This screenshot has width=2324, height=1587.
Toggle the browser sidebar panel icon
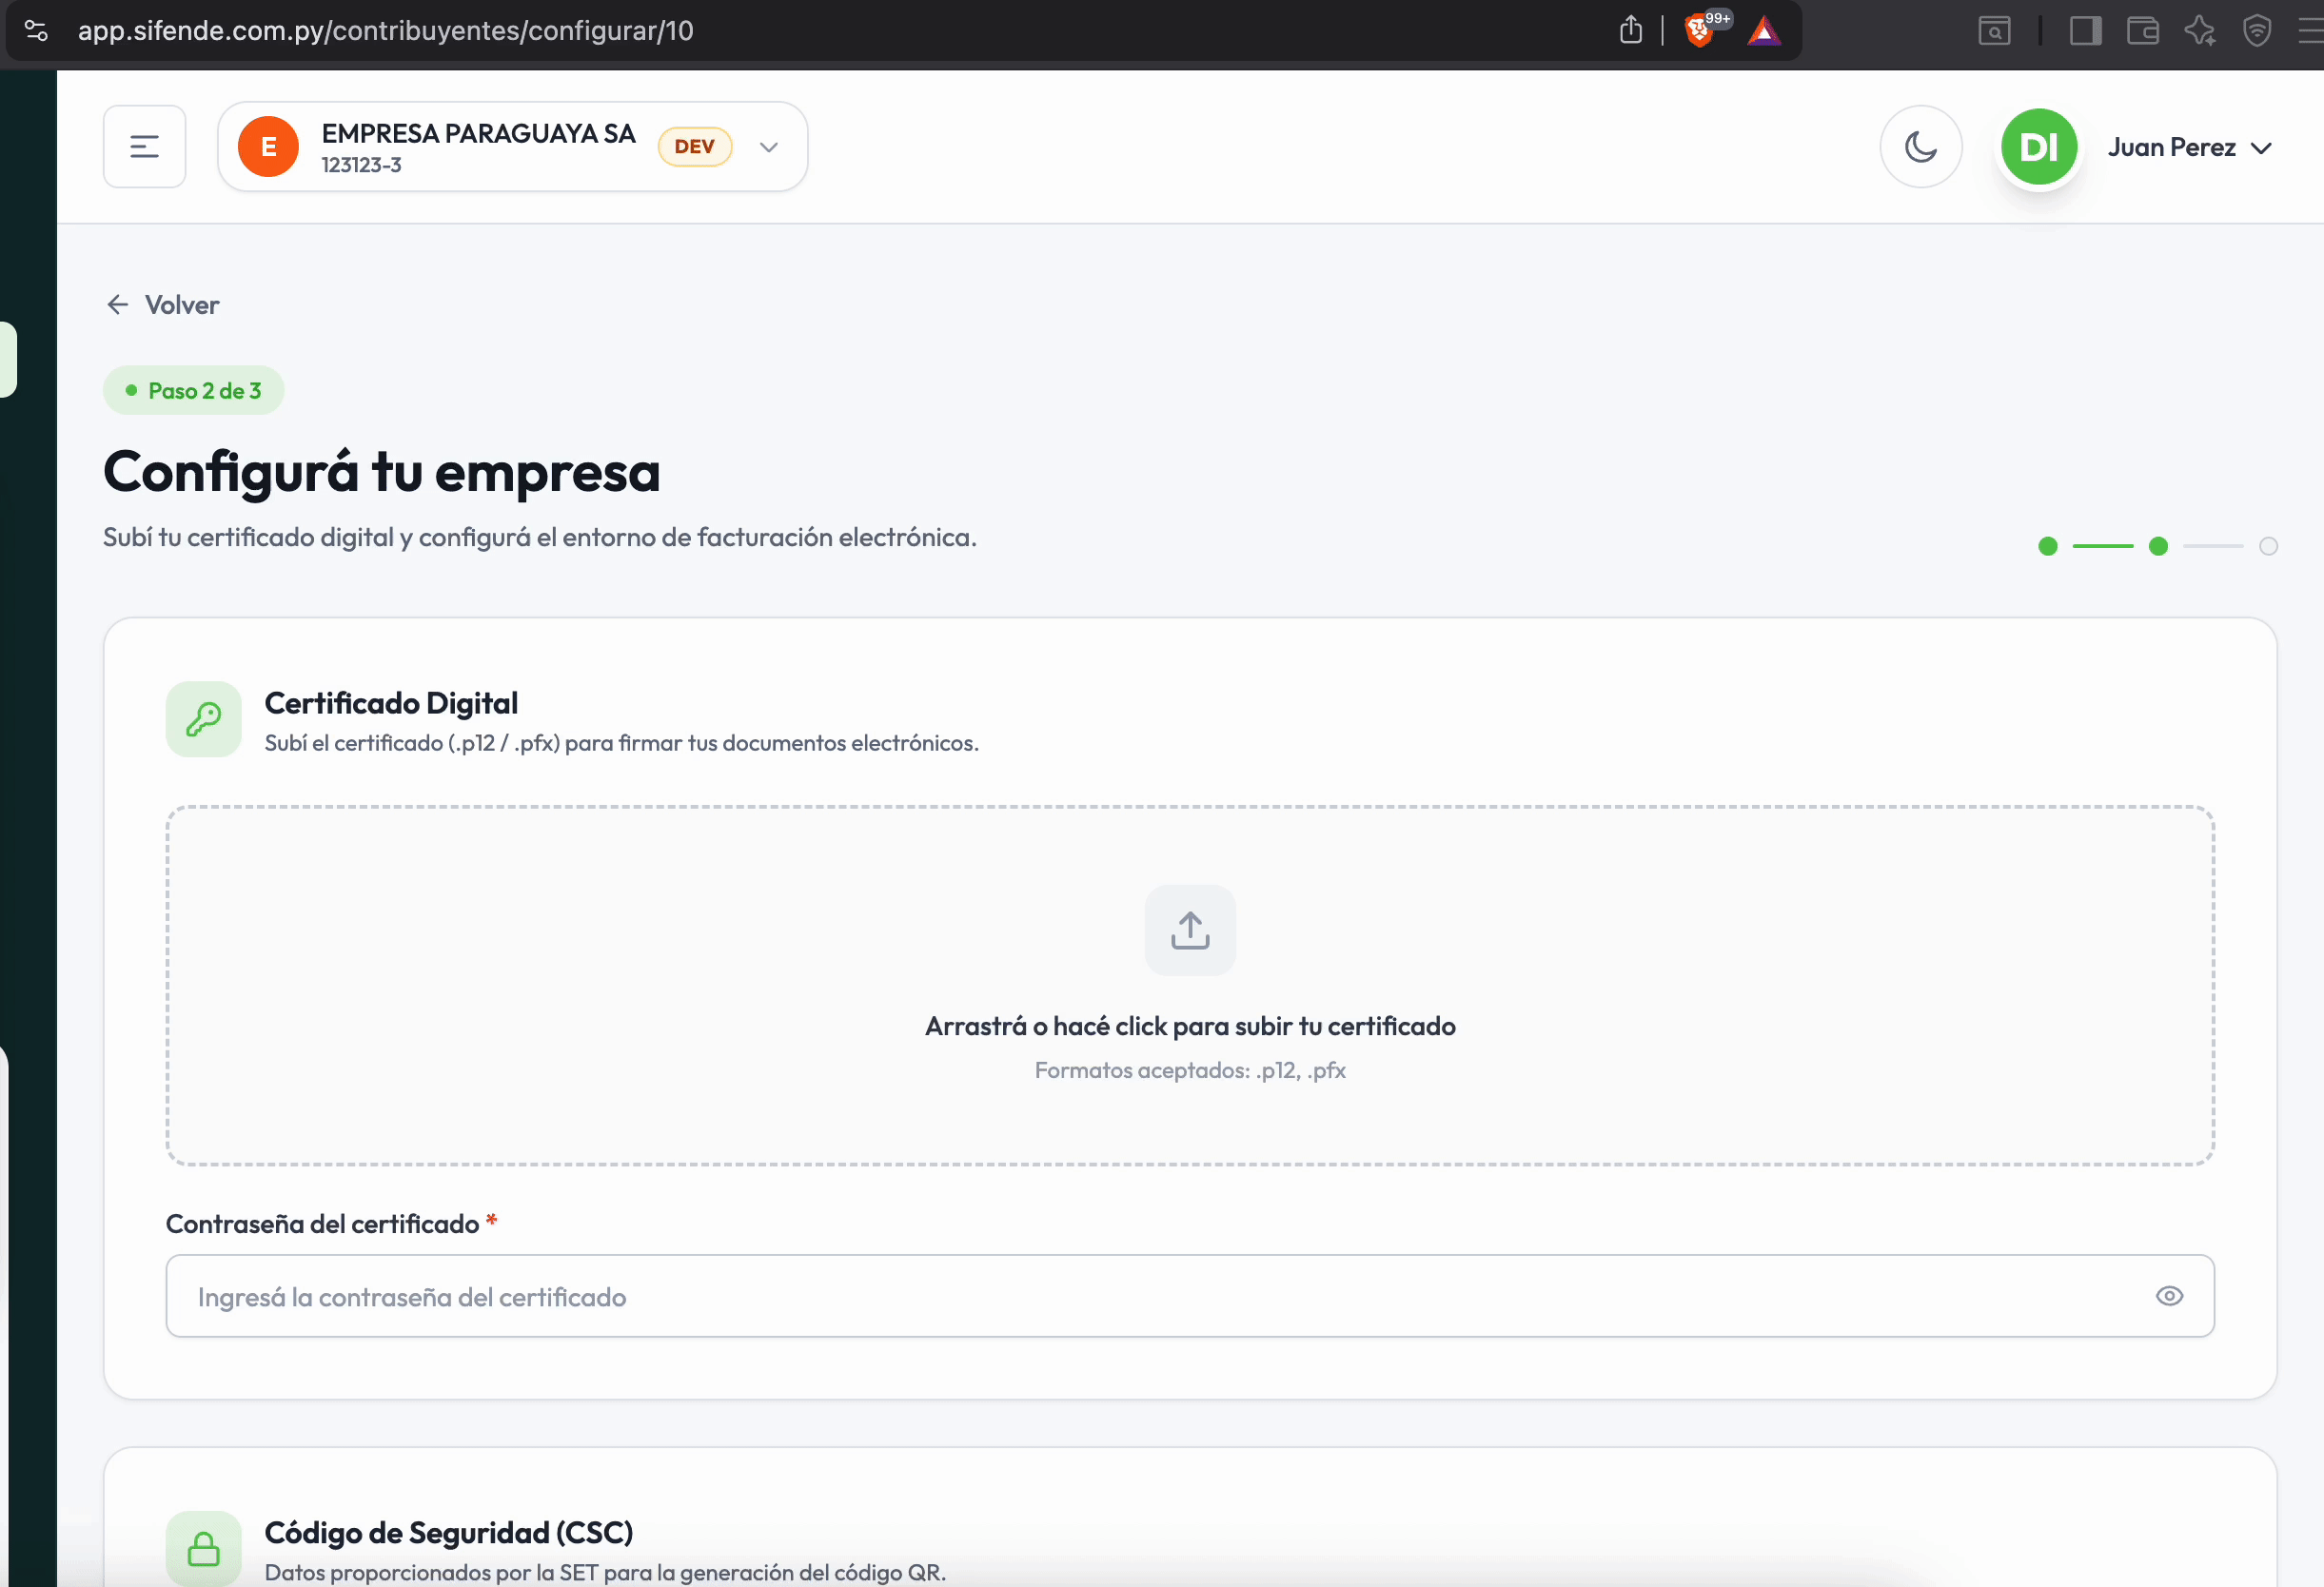(2085, 31)
